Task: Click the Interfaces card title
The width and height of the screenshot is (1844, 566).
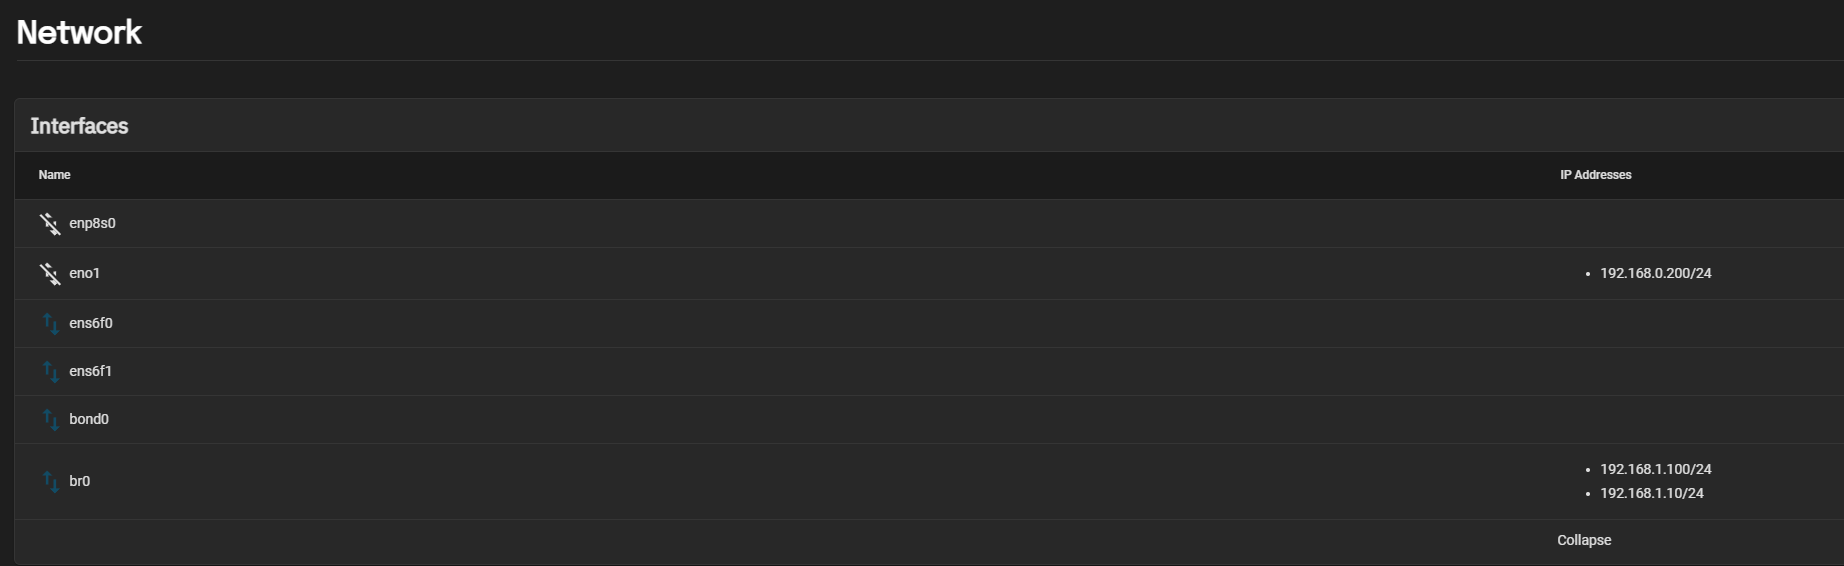Action: (79, 126)
